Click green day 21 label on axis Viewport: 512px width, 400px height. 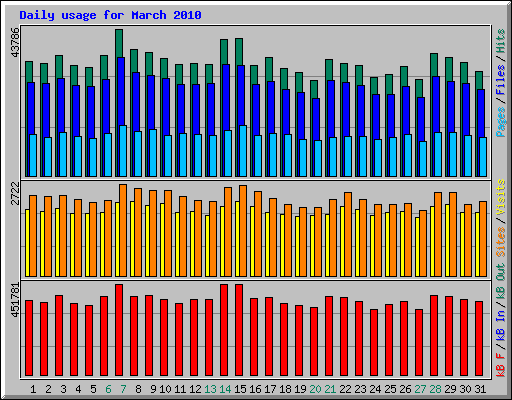point(330,389)
